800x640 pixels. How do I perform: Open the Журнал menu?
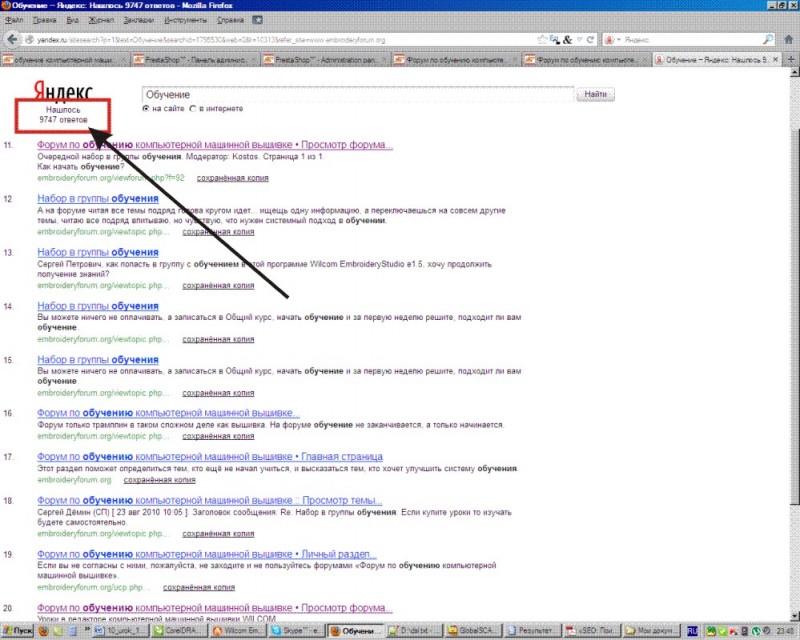pos(101,20)
